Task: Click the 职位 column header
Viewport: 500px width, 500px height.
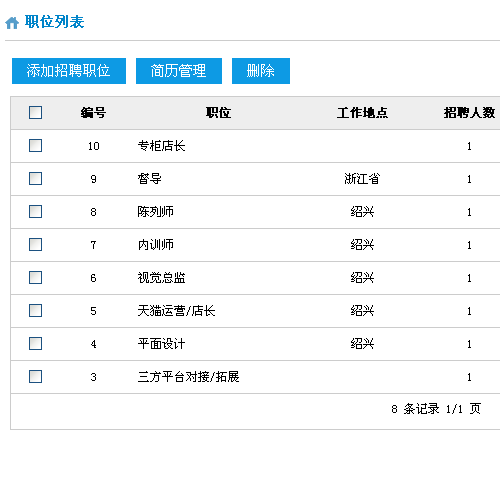Action: coord(218,113)
